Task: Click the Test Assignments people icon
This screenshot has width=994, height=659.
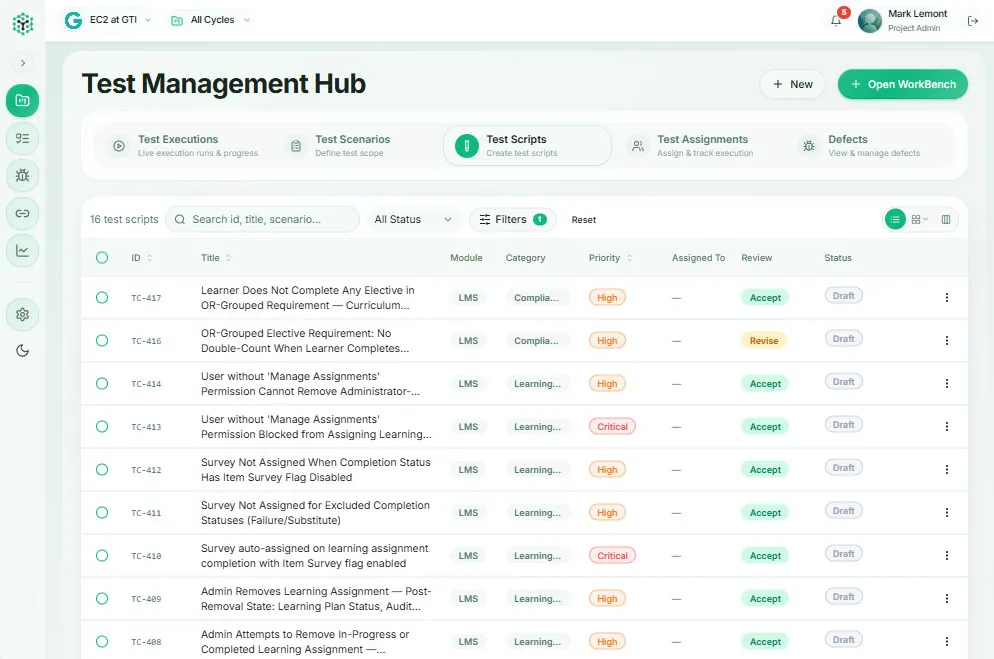Action: (x=638, y=146)
